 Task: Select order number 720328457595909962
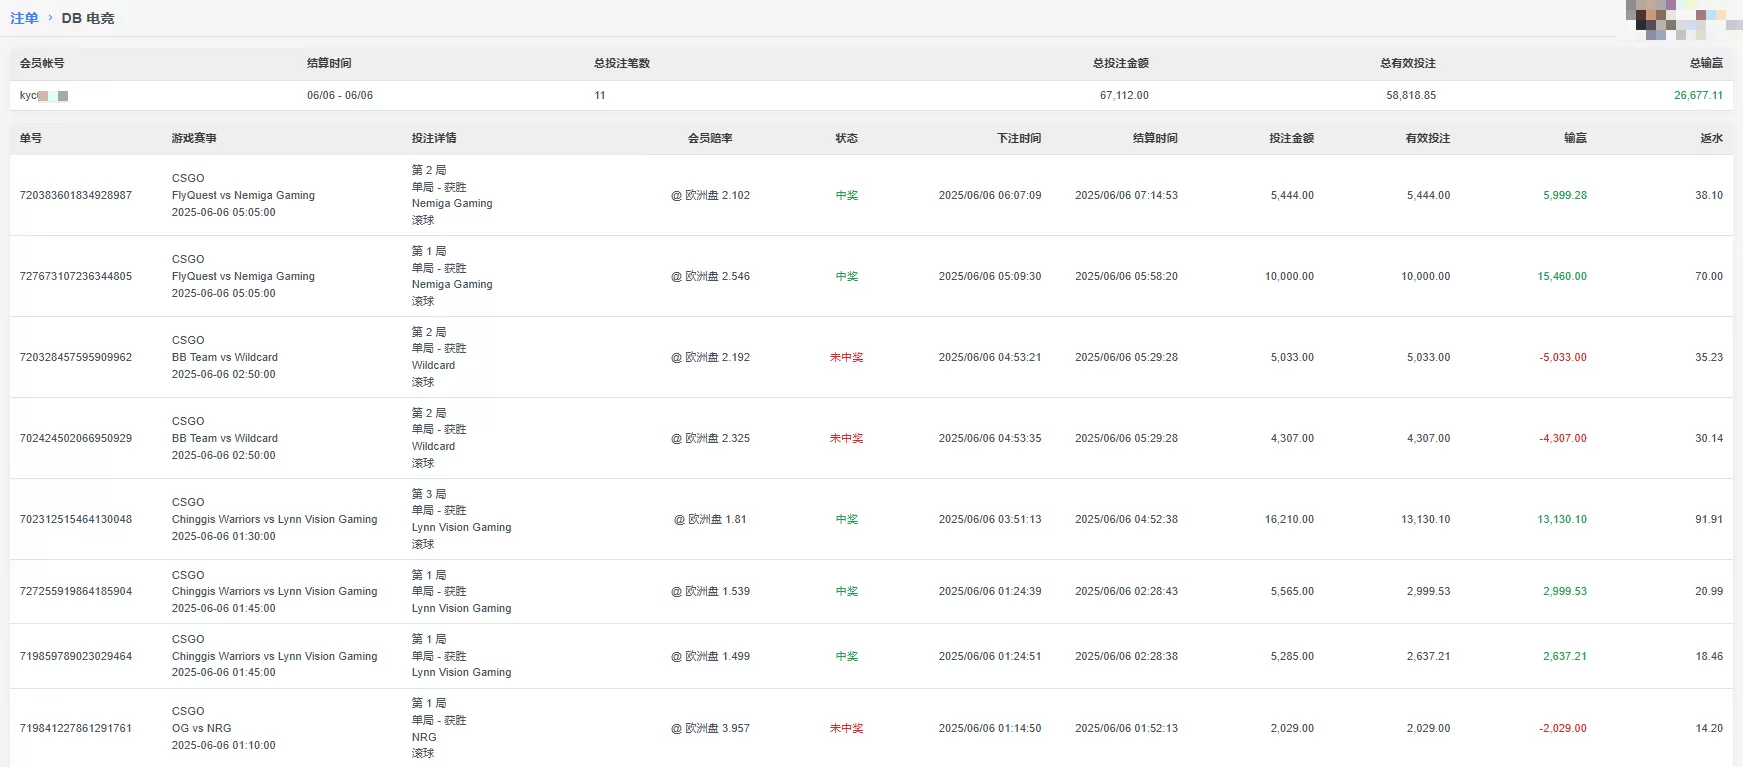point(76,358)
